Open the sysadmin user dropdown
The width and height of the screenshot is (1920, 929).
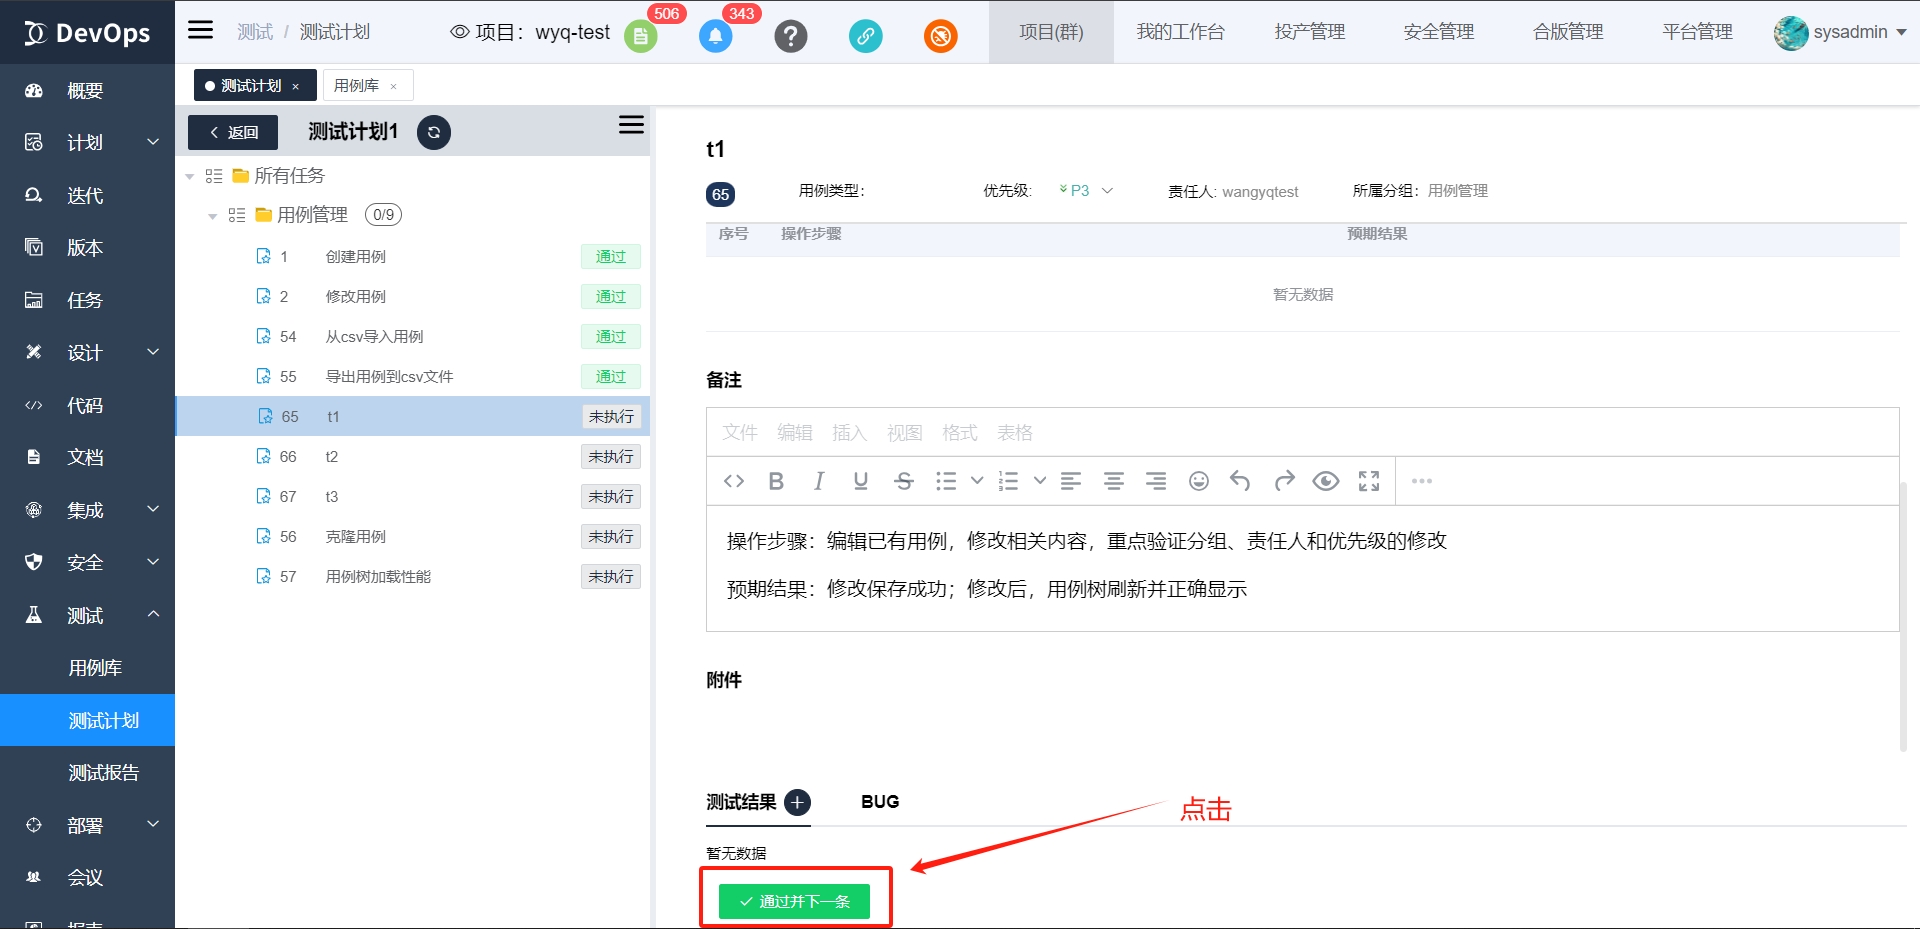pos(1840,32)
